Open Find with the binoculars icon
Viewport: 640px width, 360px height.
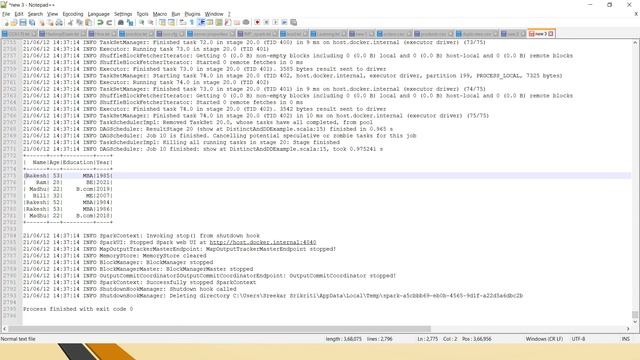coord(121,22)
